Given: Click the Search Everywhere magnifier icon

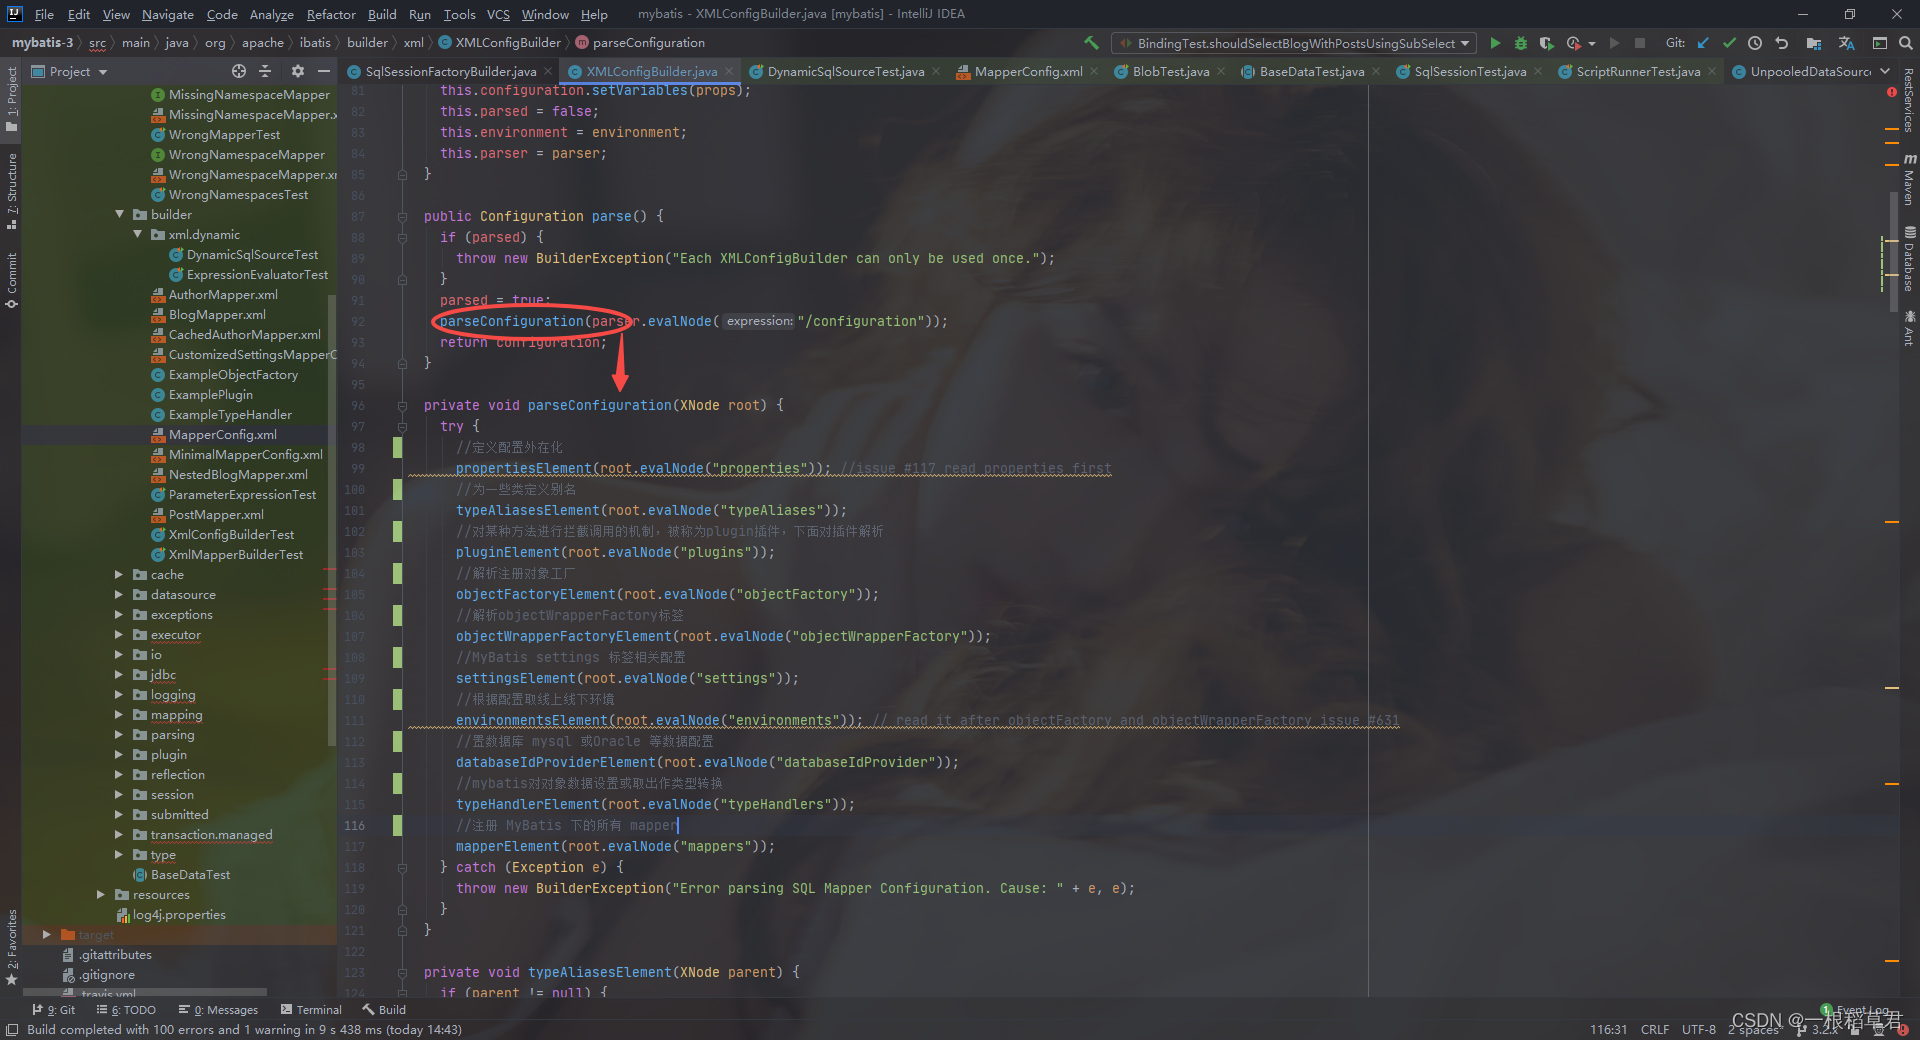Looking at the screenshot, I should coord(1906,43).
